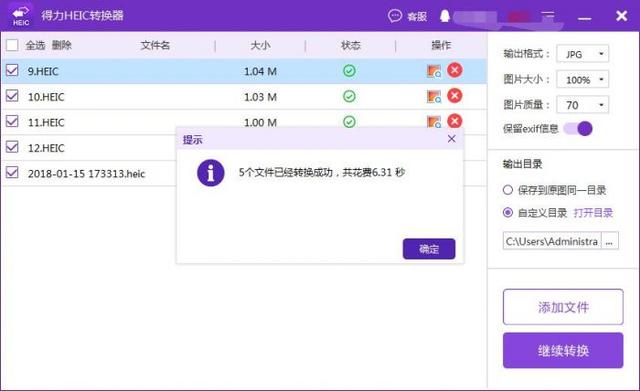This screenshot has height=391, width=640.
Task: Preview image for 9.HEIC row
Action: pos(434,71)
